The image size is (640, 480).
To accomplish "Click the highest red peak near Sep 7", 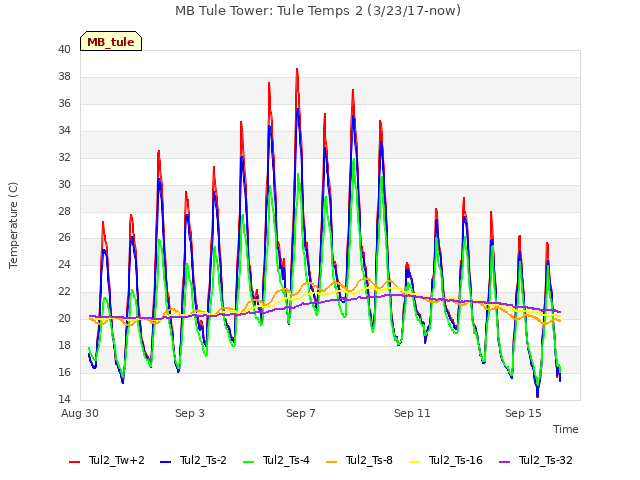I will point(297,69).
